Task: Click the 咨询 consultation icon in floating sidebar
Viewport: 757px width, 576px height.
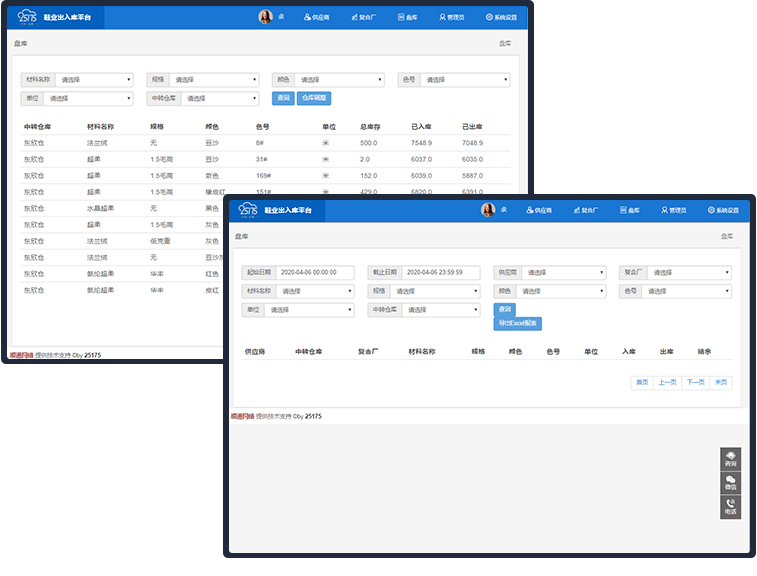Action: 730,459
